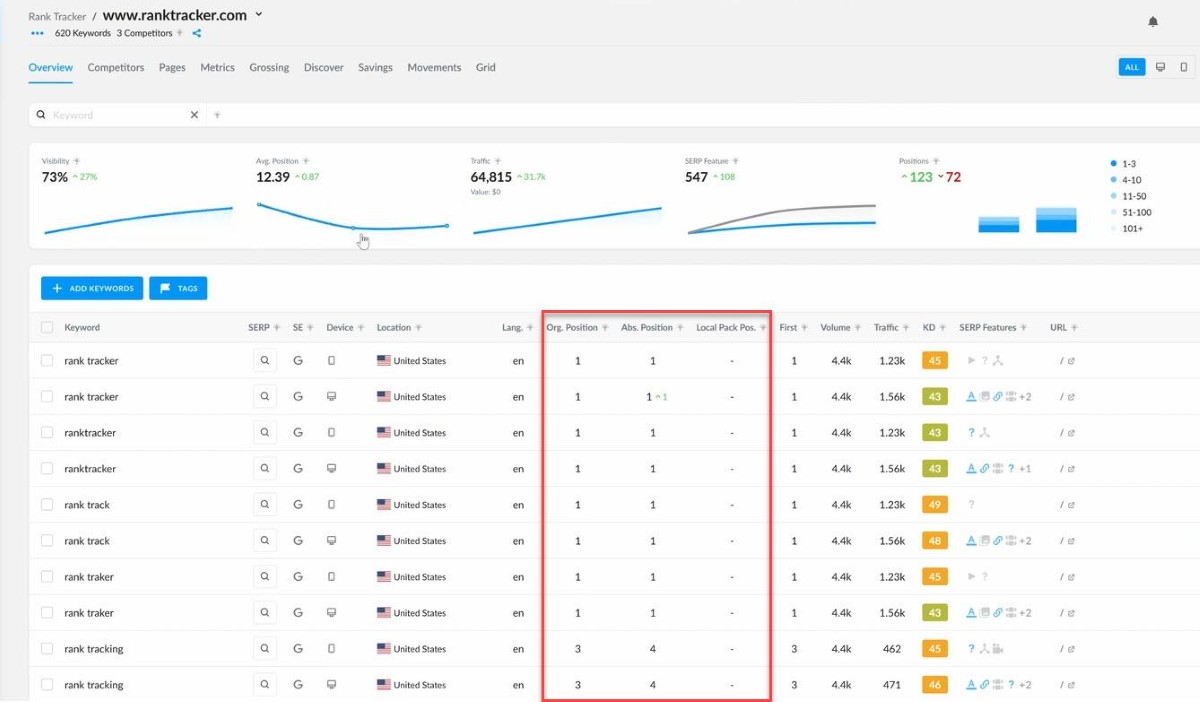1200x702 pixels.
Task: Select all keywords via header checkbox
Action: (x=47, y=327)
